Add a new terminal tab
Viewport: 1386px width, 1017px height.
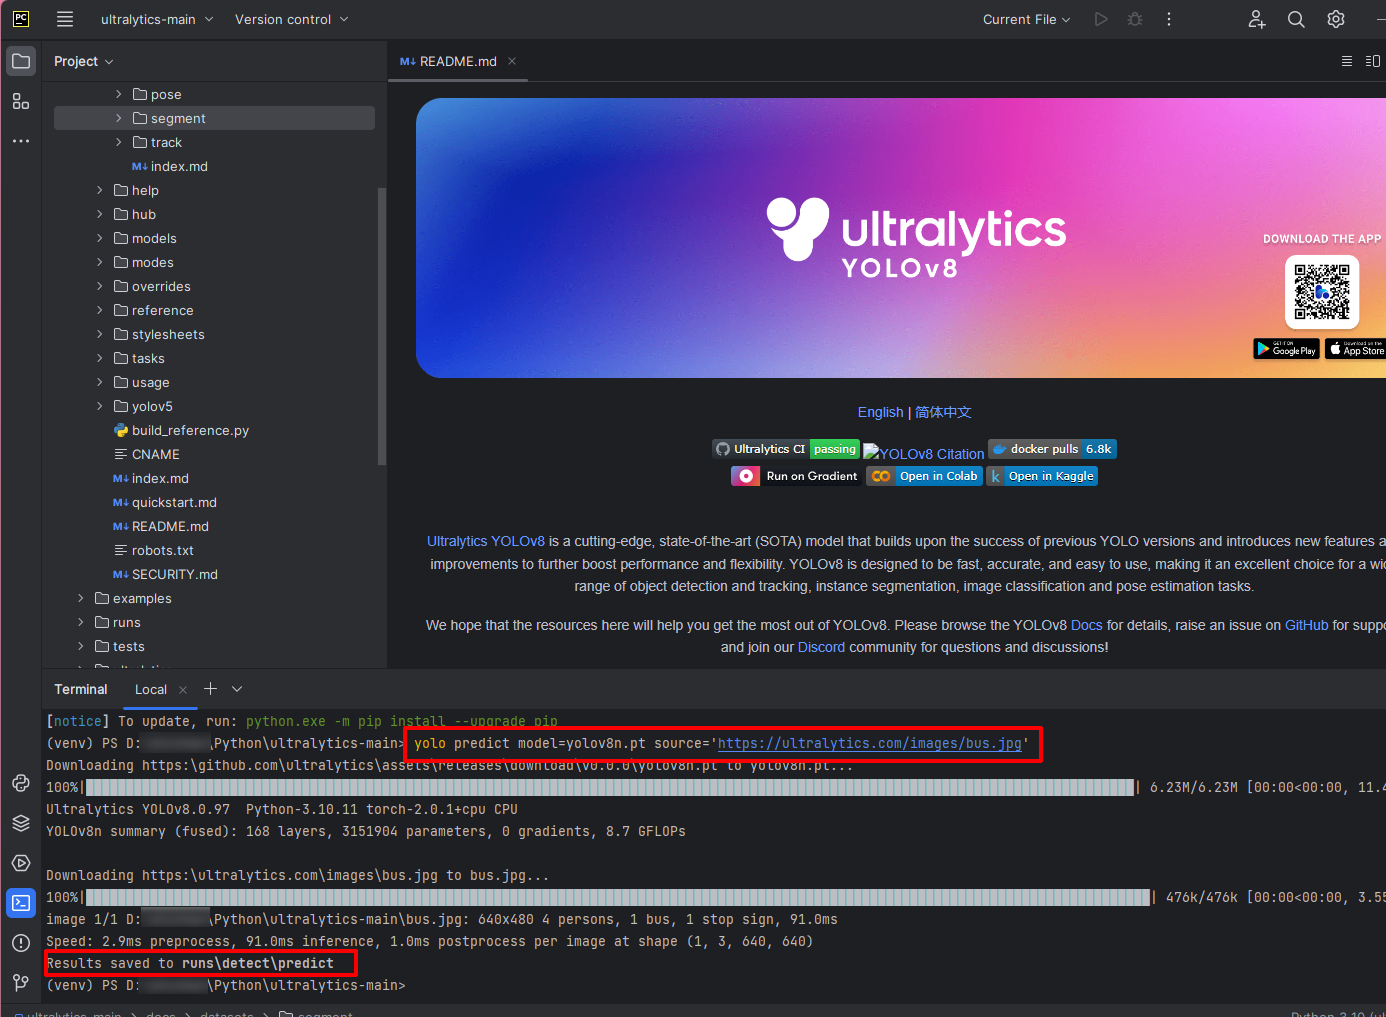(x=210, y=688)
